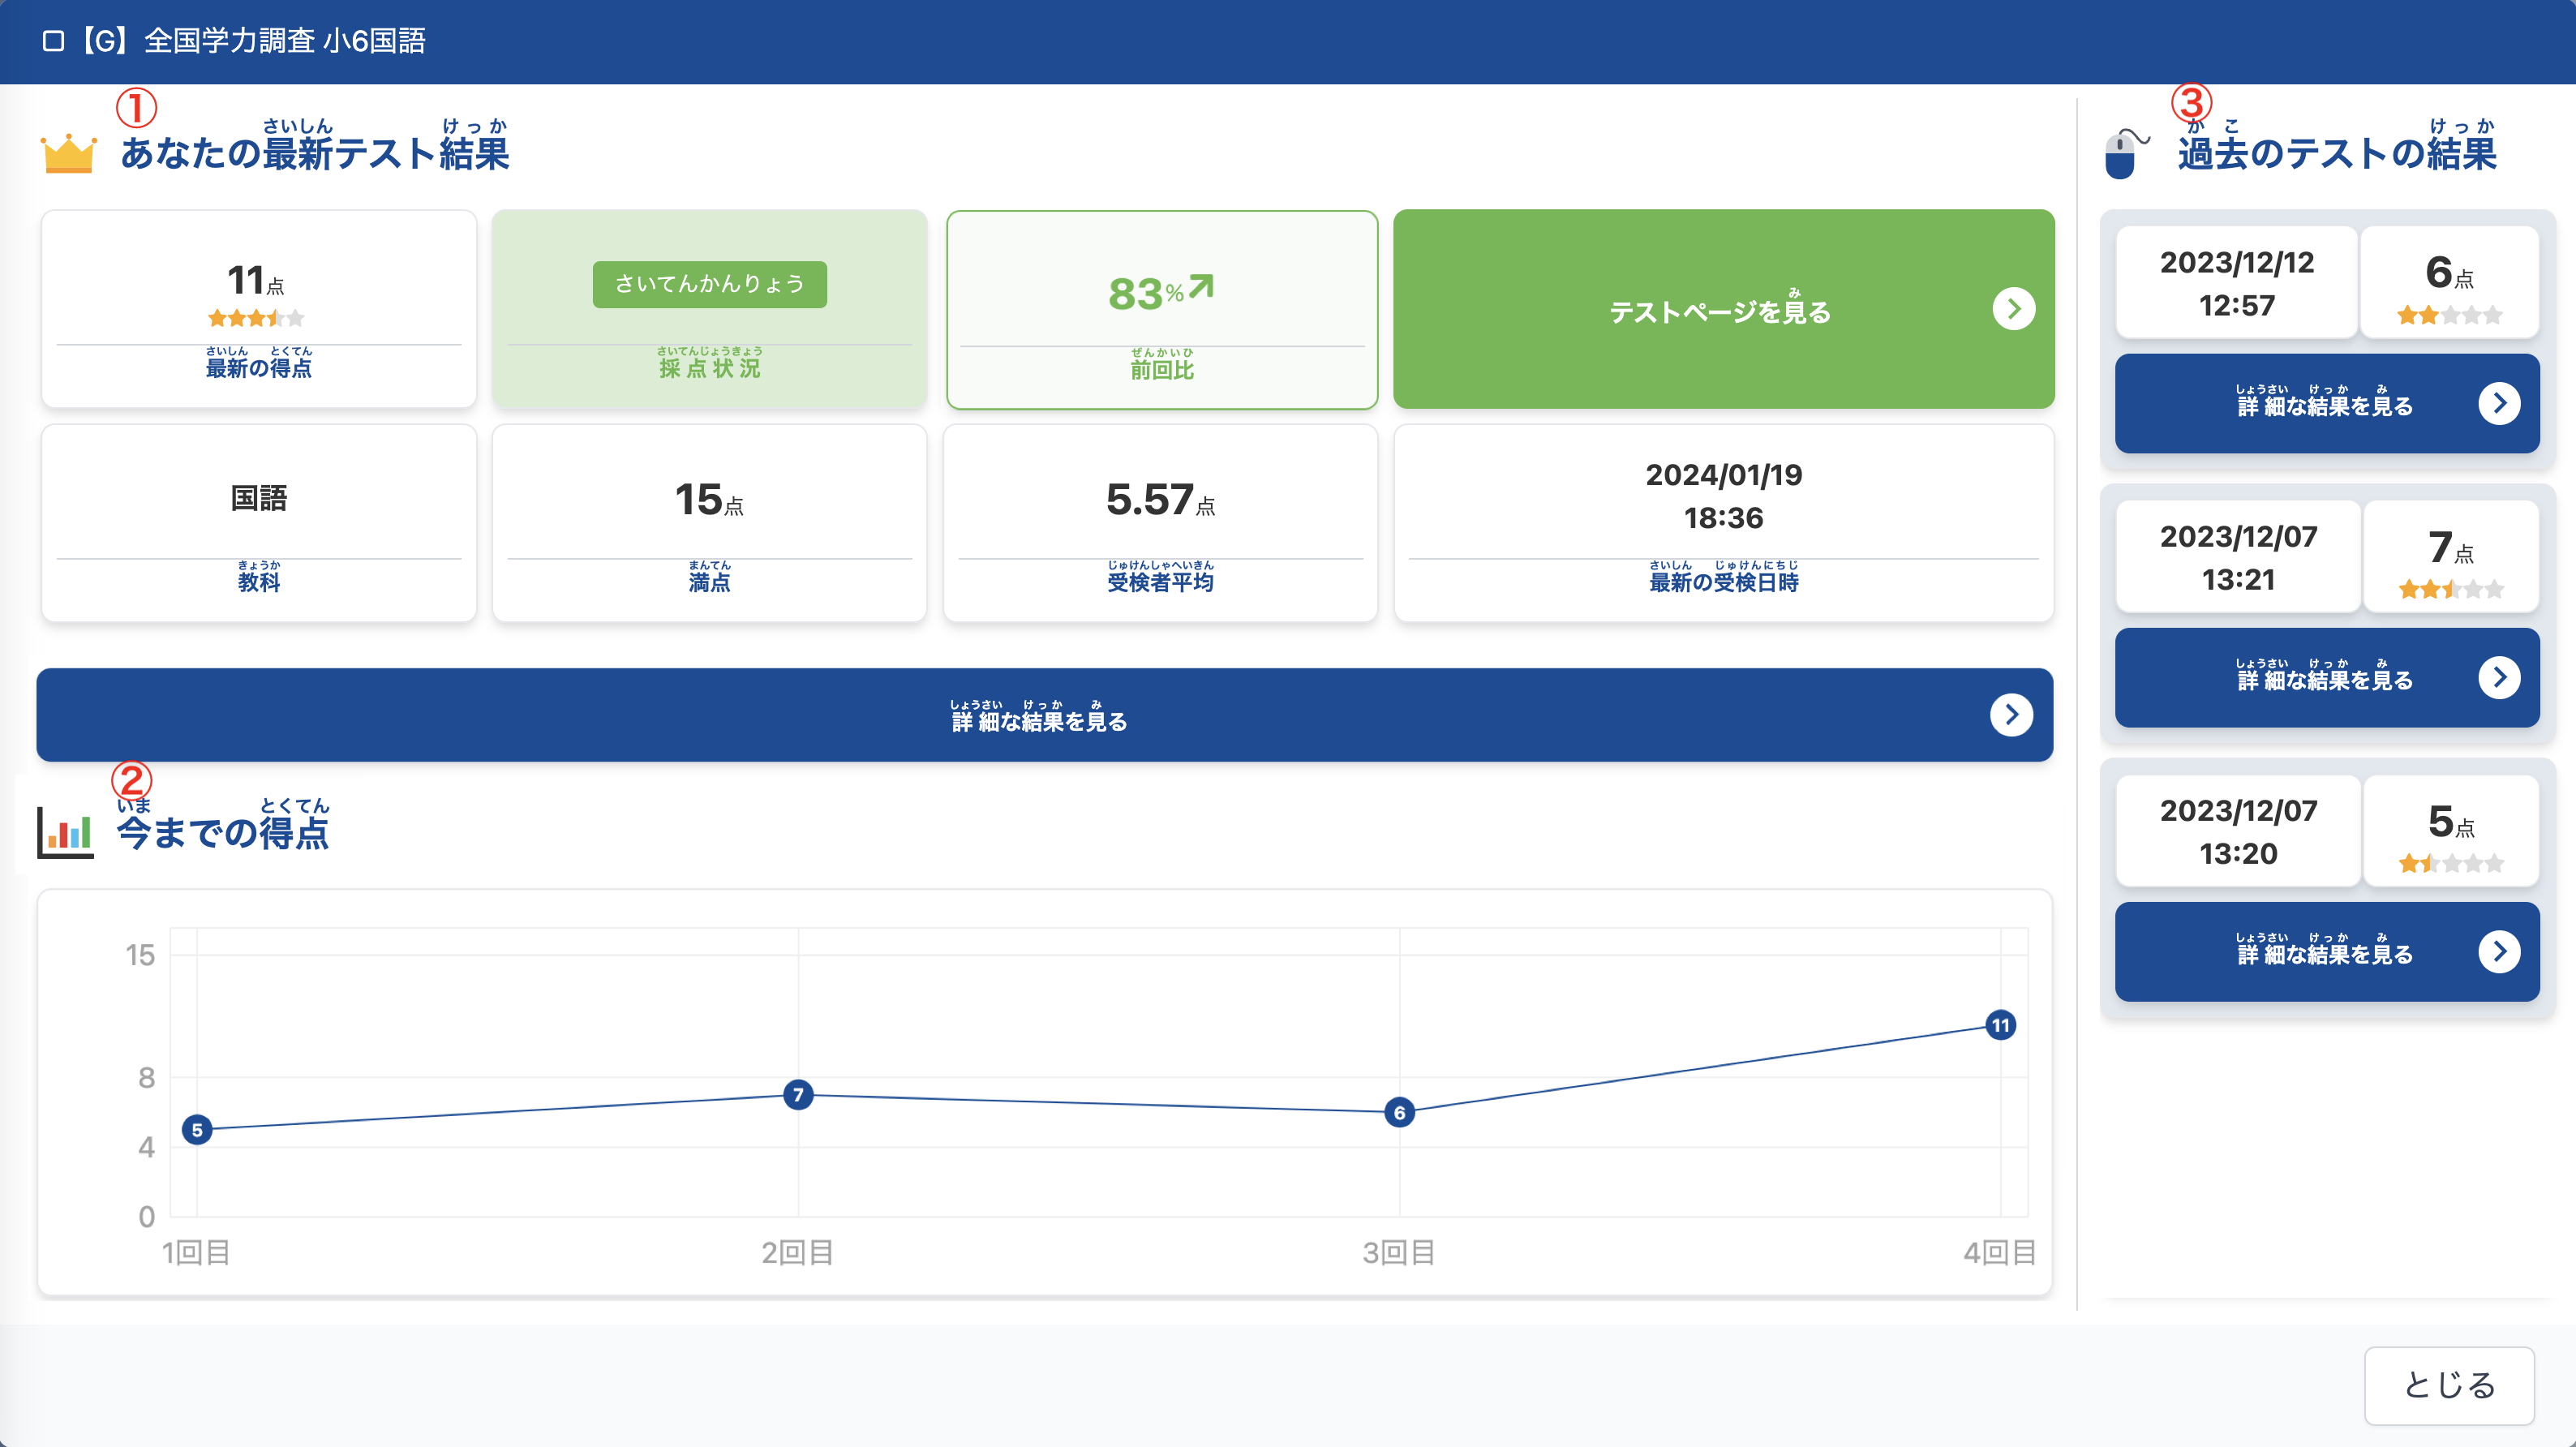Click the arrow circle on the wide 詳細な結果を見る bar
Image resolution: width=2576 pixels, height=1447 pixels.
(2011, 715)
